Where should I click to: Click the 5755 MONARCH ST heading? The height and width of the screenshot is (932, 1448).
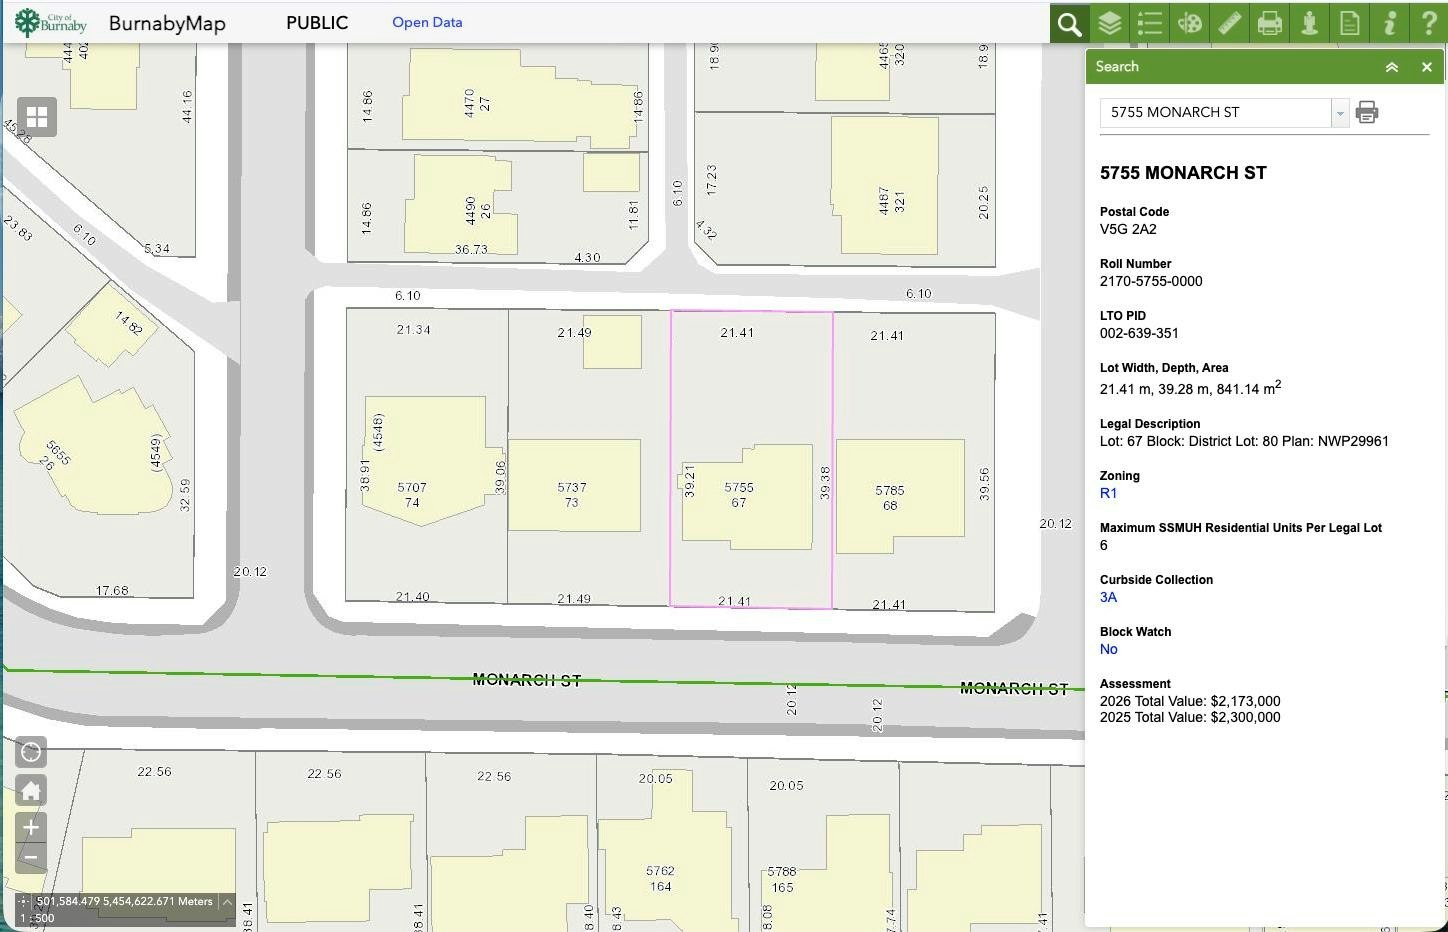[x=1183, y=173]
